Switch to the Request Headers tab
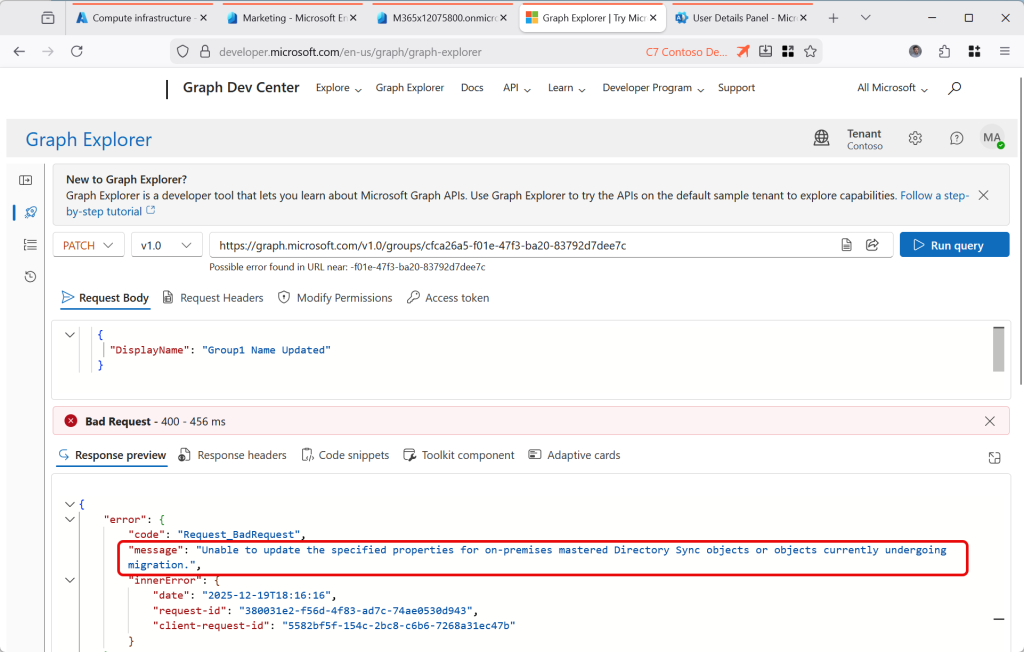 [x=213, y=298]
